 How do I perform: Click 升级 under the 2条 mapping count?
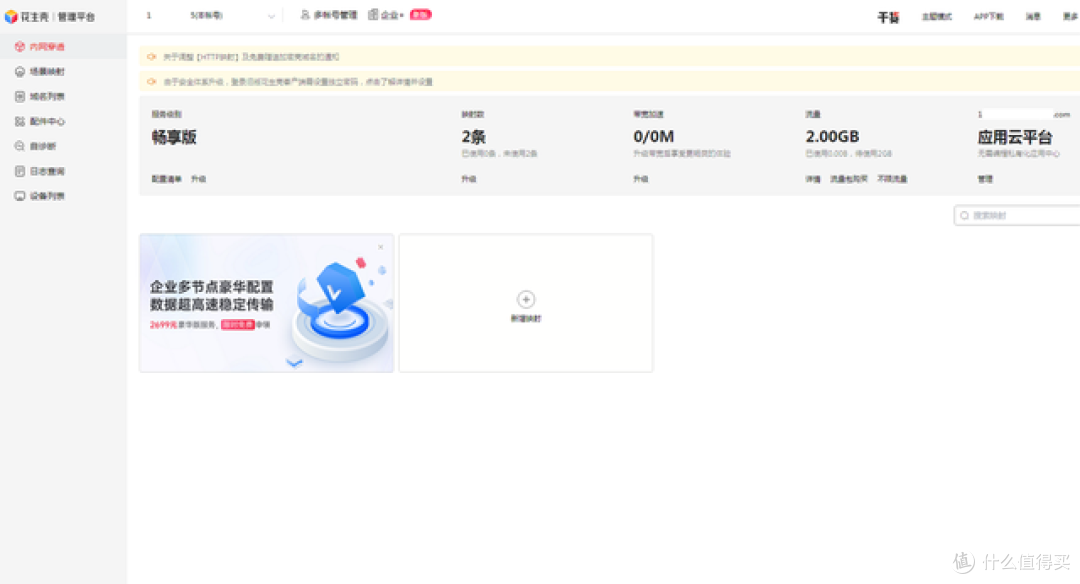(469, 179)
